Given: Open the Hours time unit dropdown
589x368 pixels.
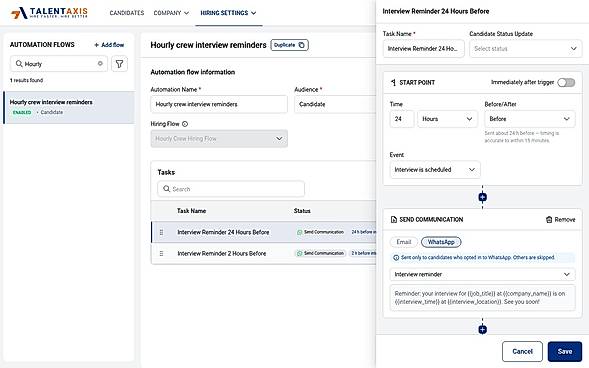Looking at the screenshot, I should tap(447, 119).
